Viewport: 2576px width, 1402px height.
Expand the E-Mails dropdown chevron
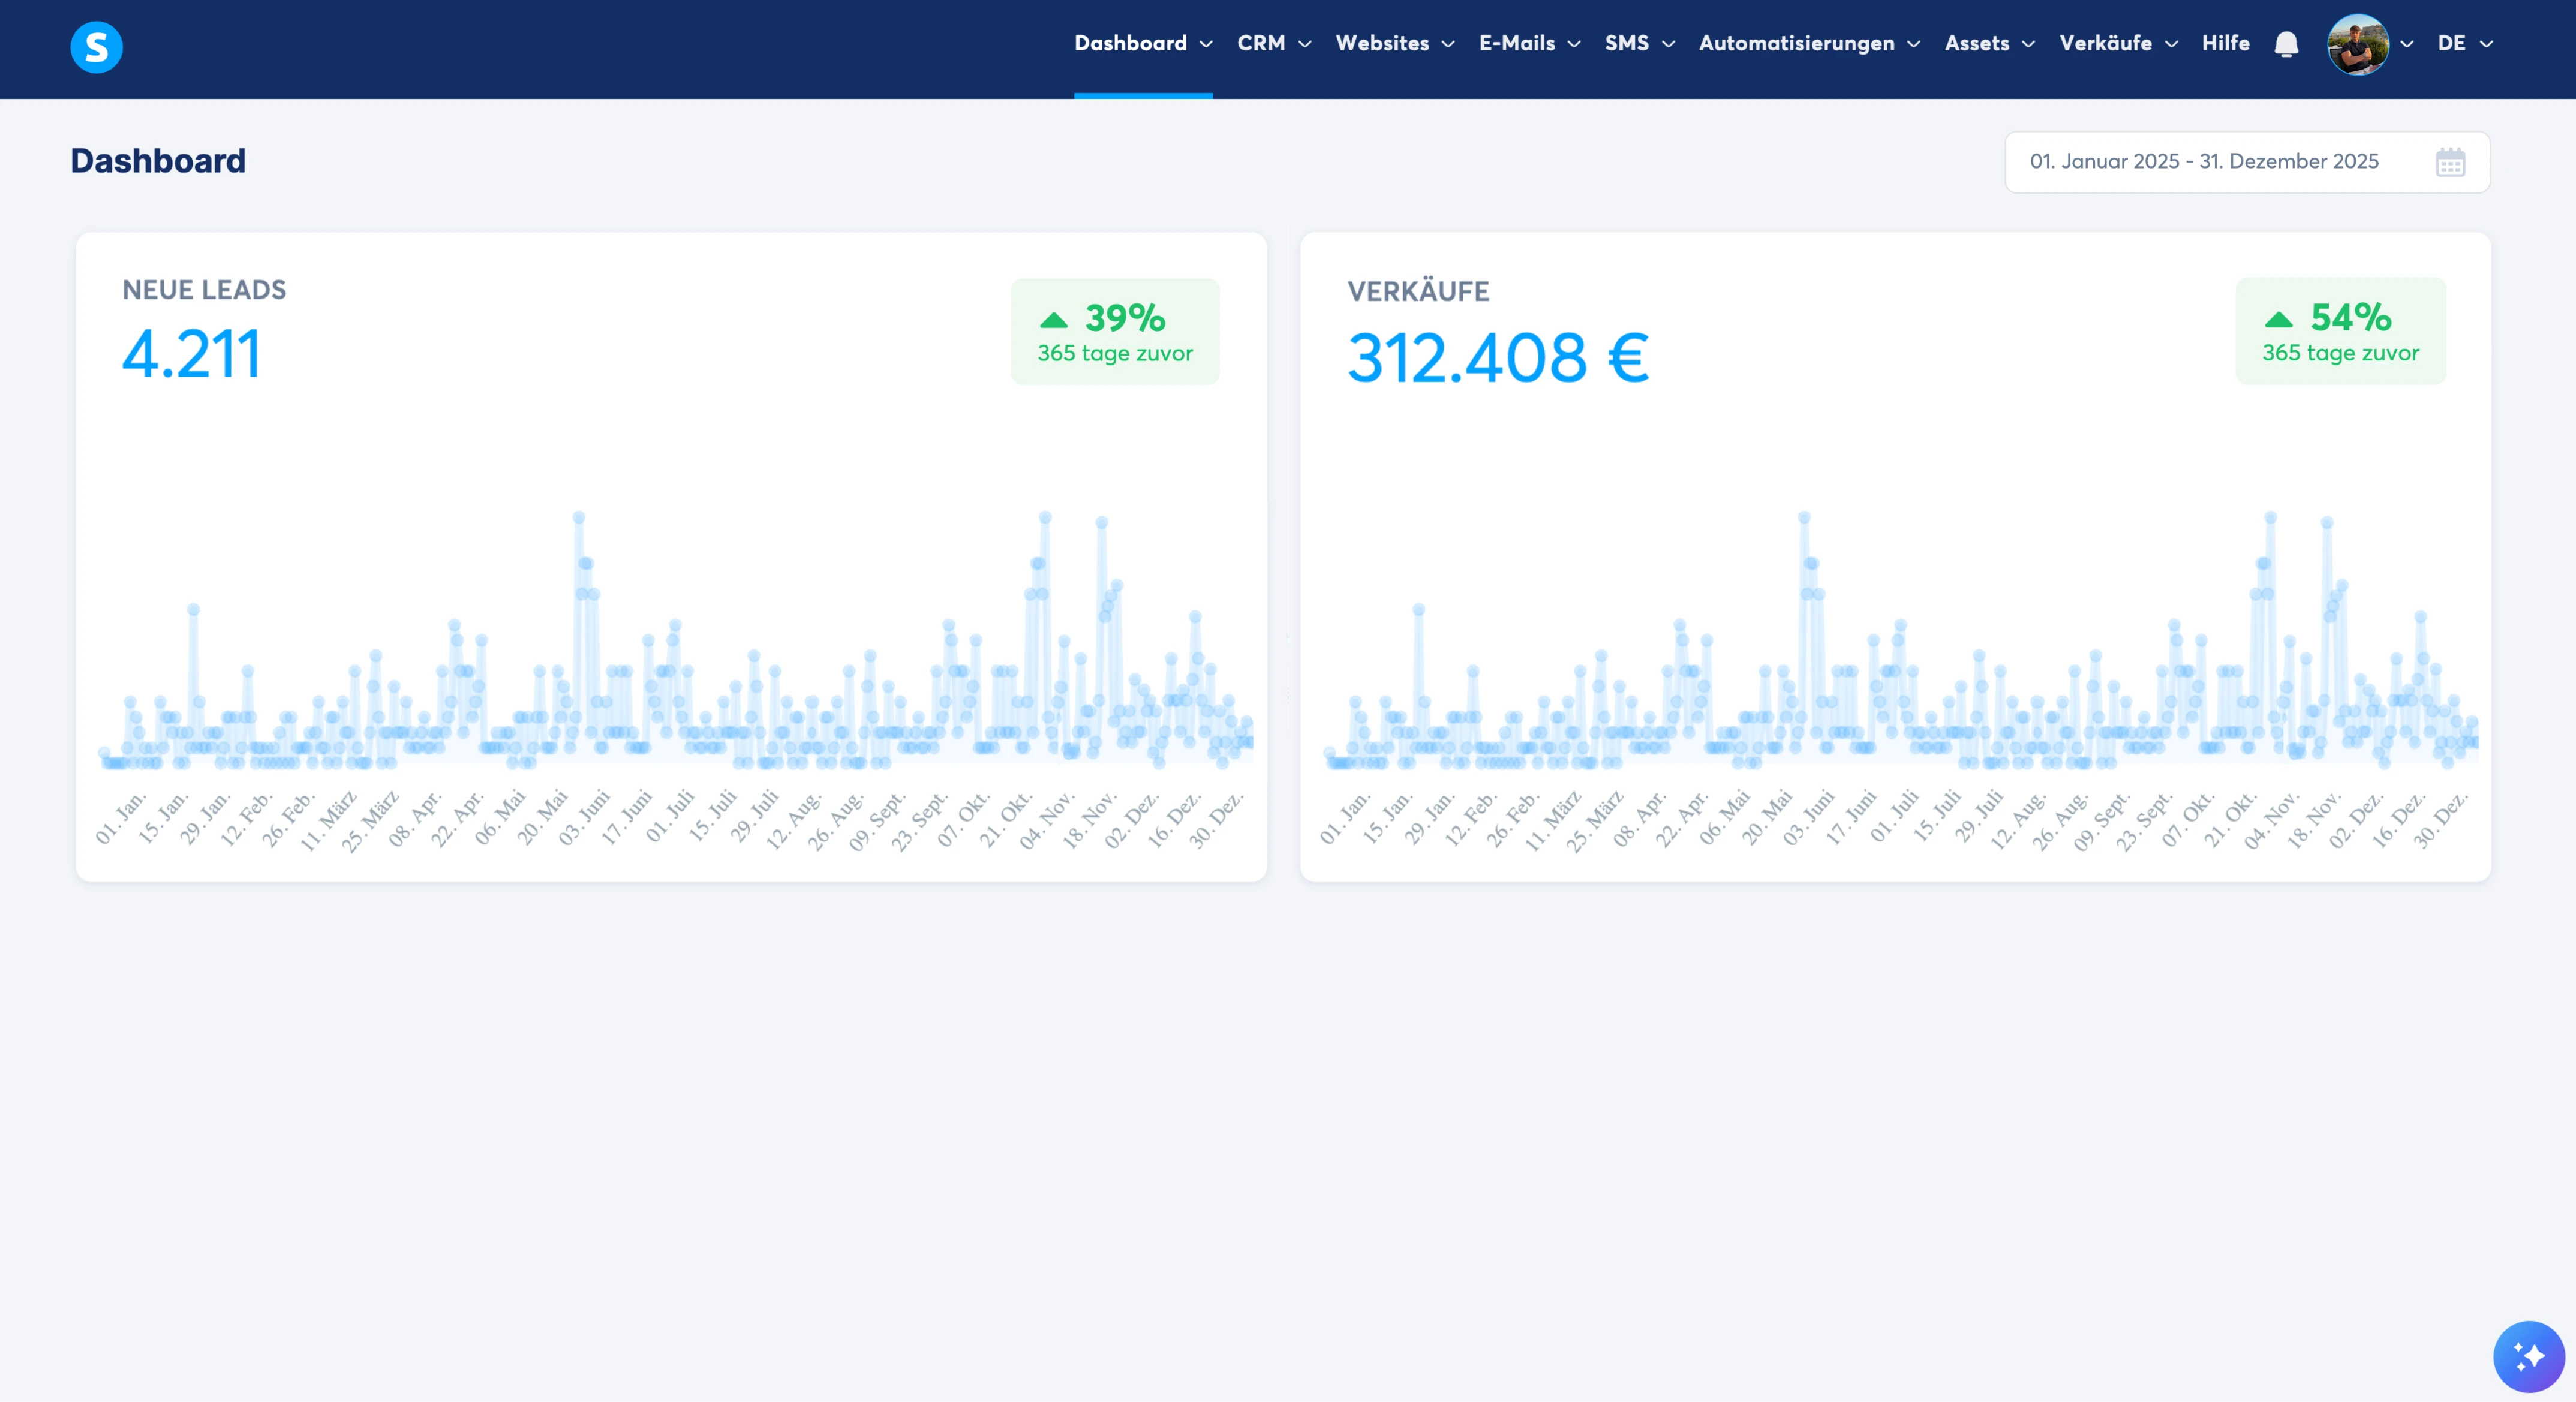pyautogui.click(x=1574, y=44)
